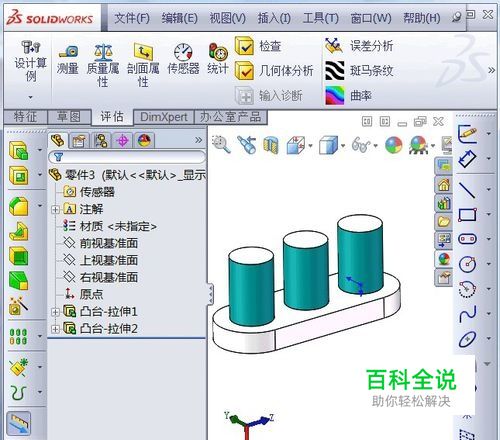The height and width of the screenshot is (440, 500).
Task: Switch to the DimXpert tab
Action: click(x=164, y=117)
